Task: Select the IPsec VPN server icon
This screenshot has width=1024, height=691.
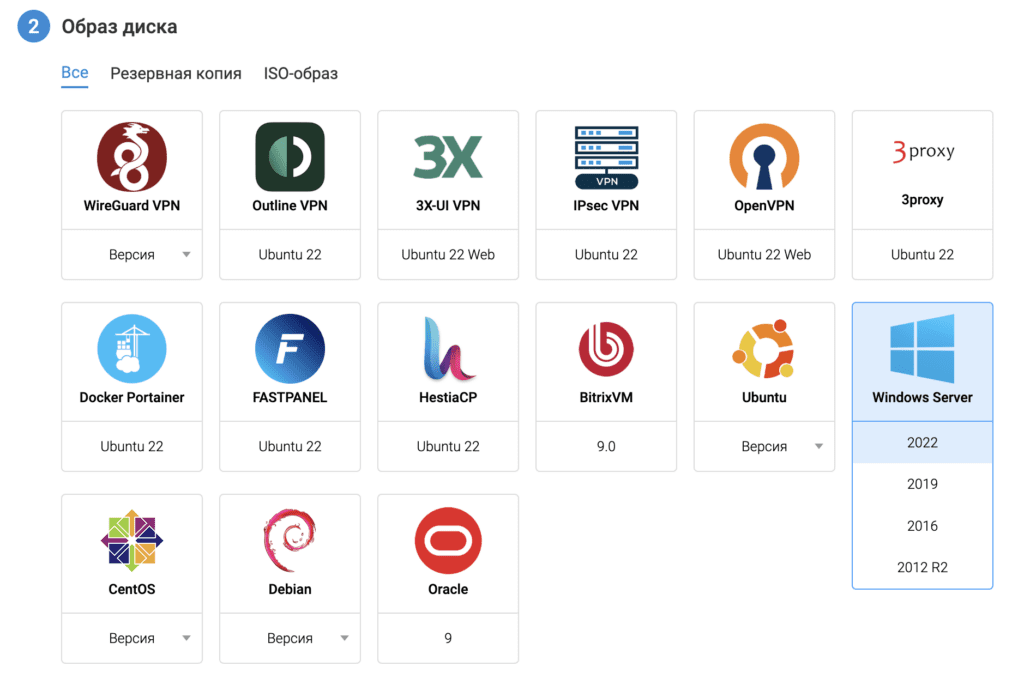Action: [606, 157]
